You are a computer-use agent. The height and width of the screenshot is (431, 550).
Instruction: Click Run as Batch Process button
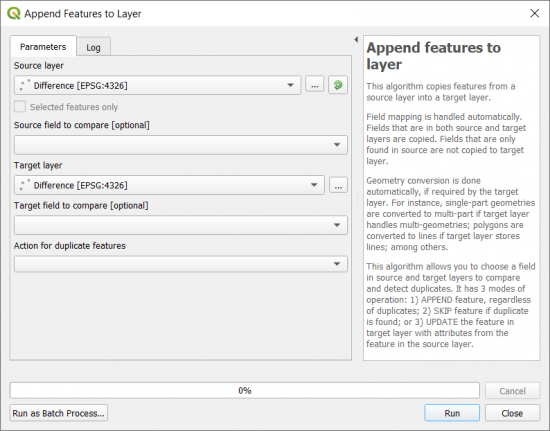point(59,413)
